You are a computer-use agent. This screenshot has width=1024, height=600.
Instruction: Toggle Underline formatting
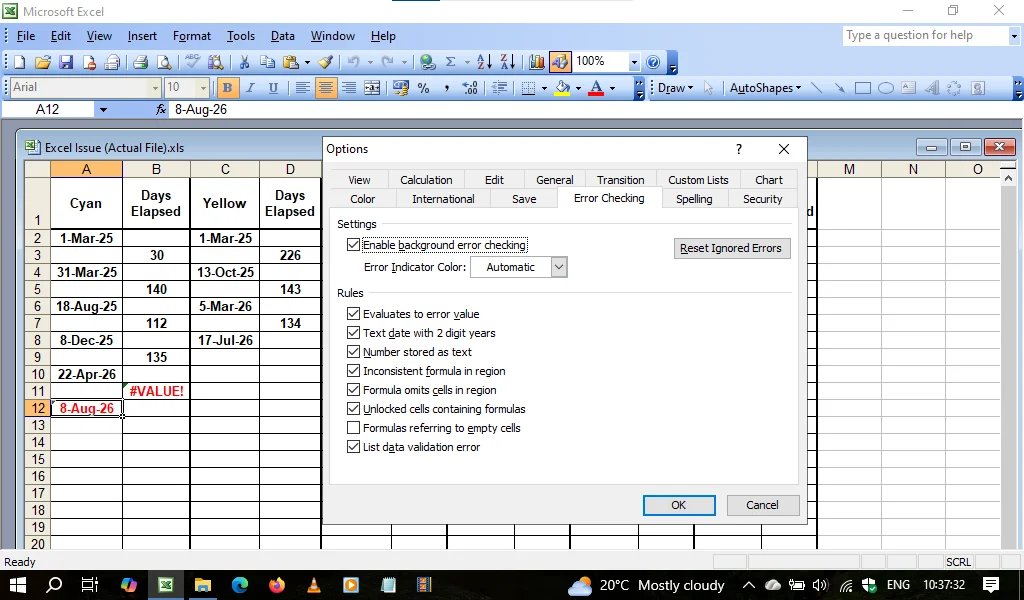point(273,87)
